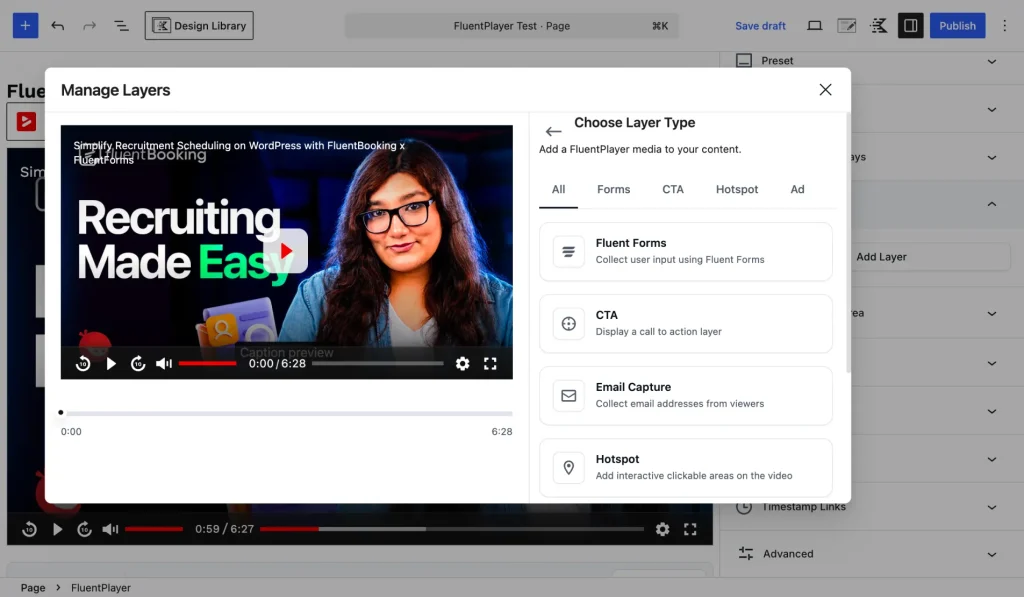The height and width of the screenshot is (597, 1024).
Task: Click the Preset panel icon
Action: [744, 61]
